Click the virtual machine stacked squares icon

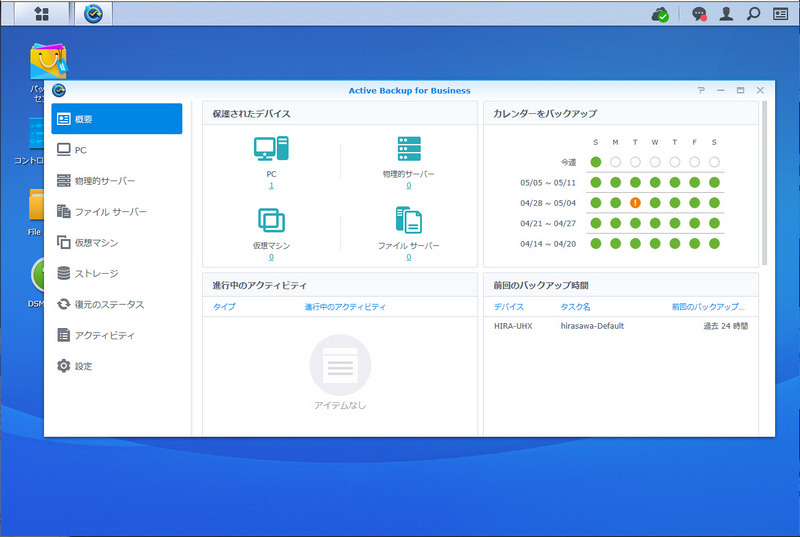point(271,220)
